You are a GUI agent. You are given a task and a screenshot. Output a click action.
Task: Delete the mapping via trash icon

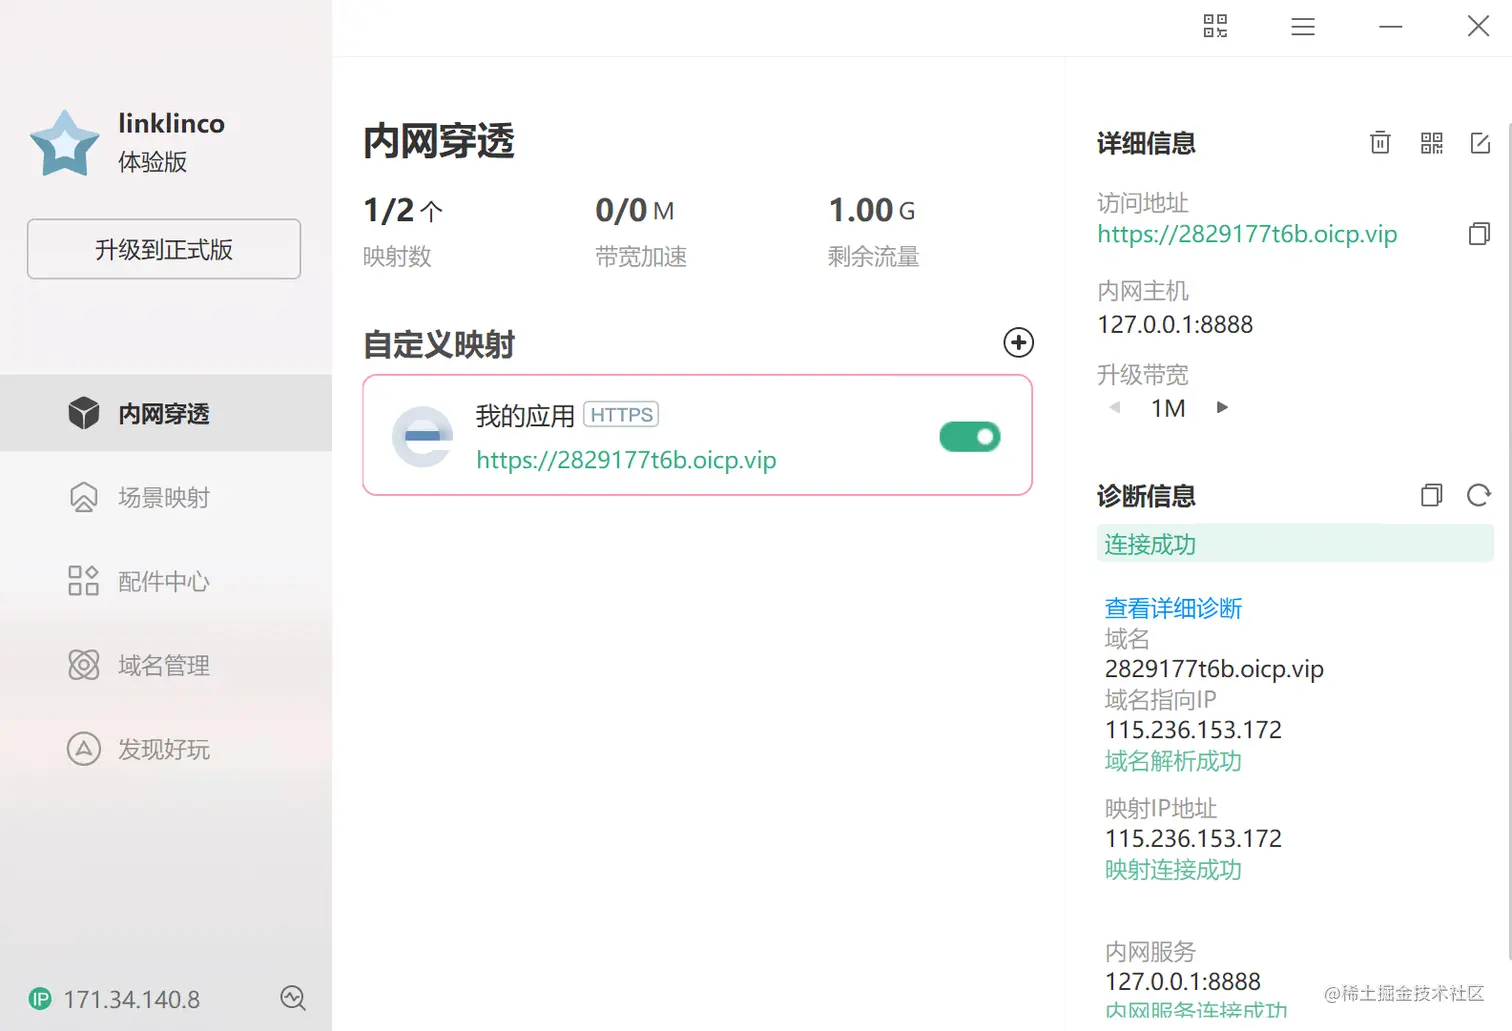[x=1380, y=143]
